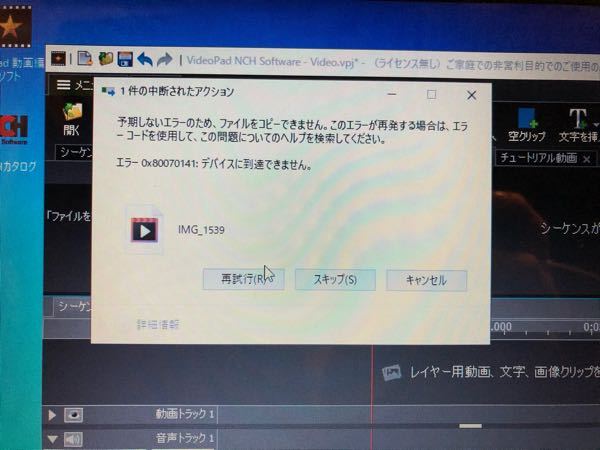Click the redo arrow icon

(x=165, y=59)
